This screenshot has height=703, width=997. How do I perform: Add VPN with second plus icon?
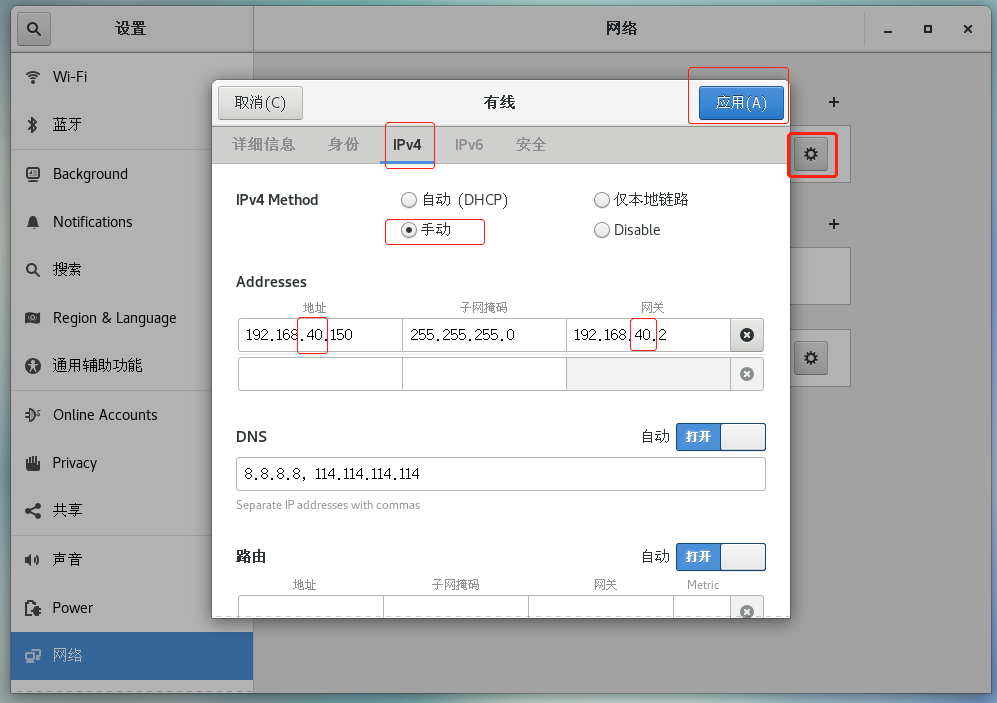[x=834, y=224]
